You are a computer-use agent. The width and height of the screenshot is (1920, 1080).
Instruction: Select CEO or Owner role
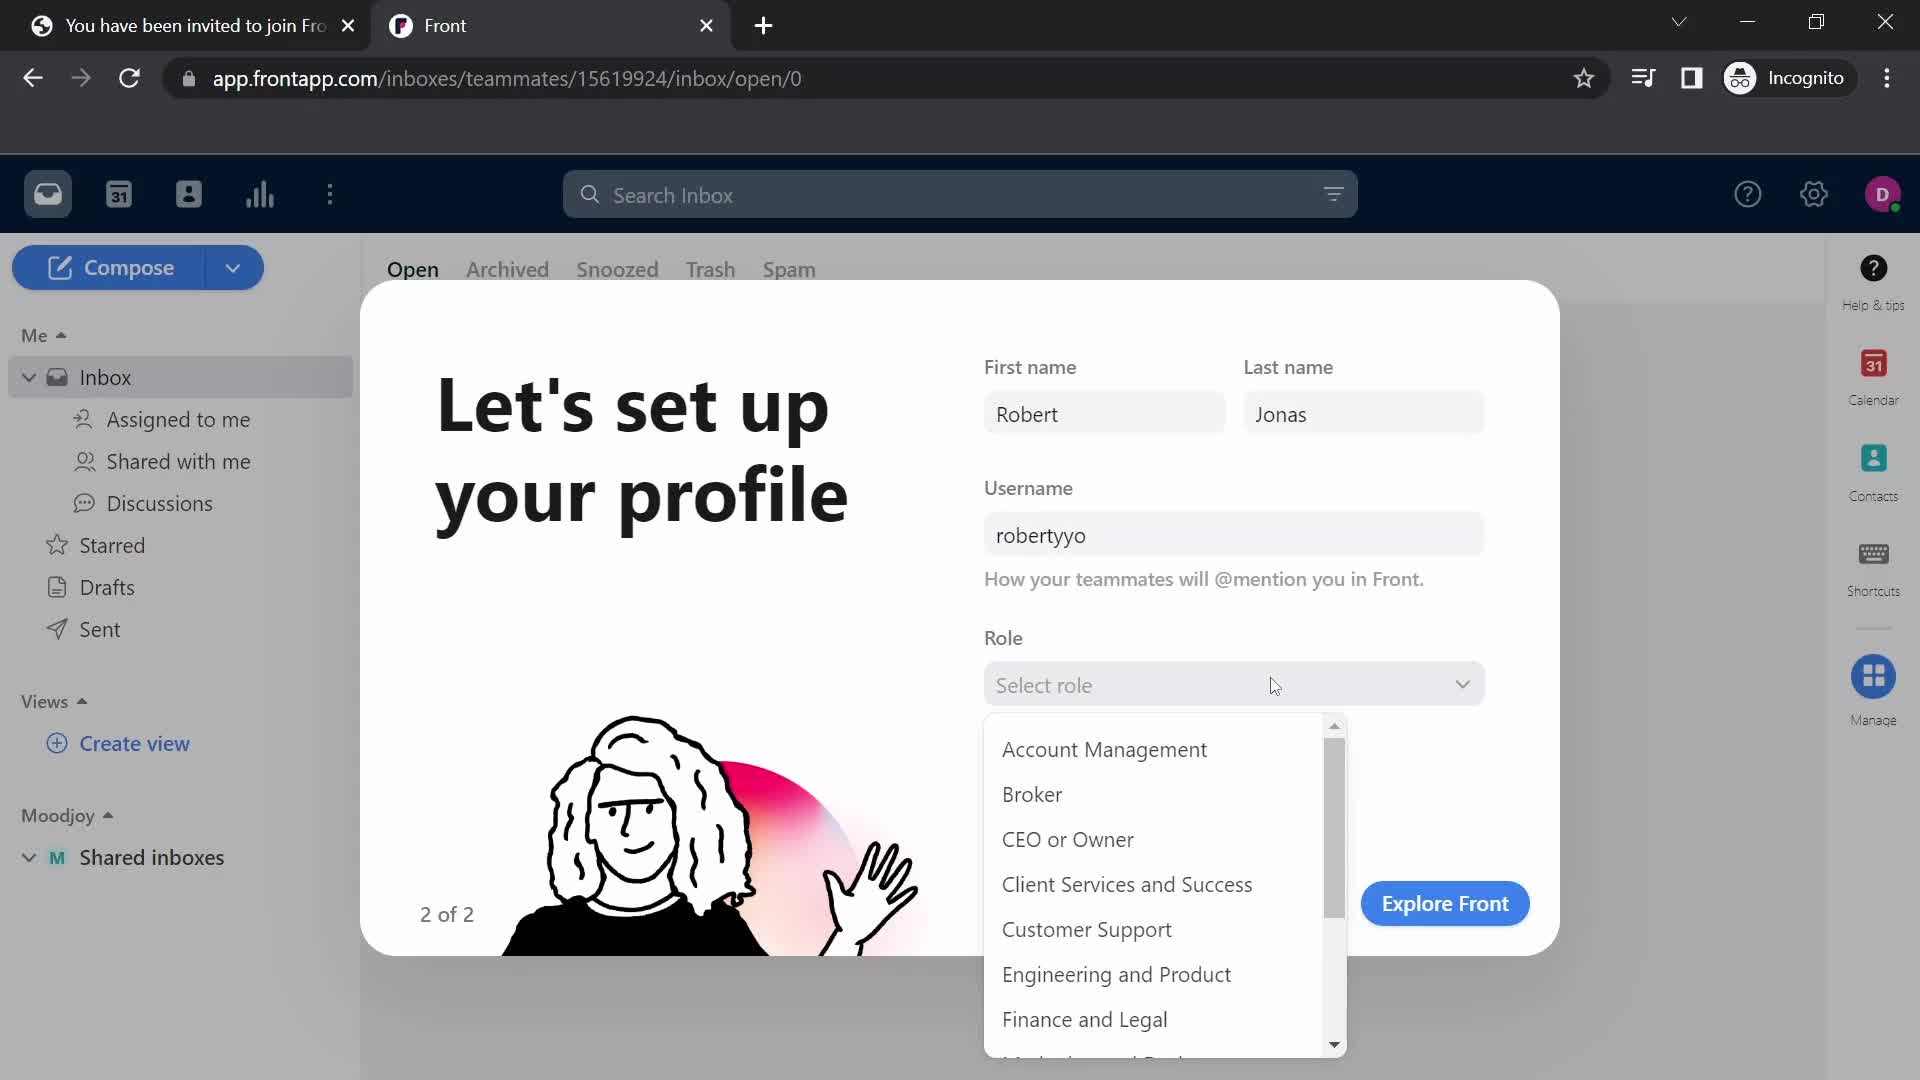[1068, 839]
